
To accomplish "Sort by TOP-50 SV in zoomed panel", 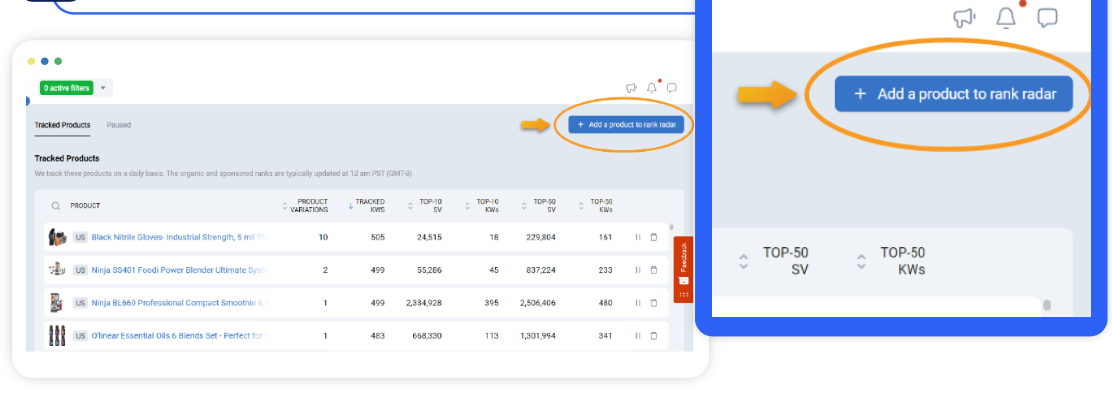I will tap(773, 261).
